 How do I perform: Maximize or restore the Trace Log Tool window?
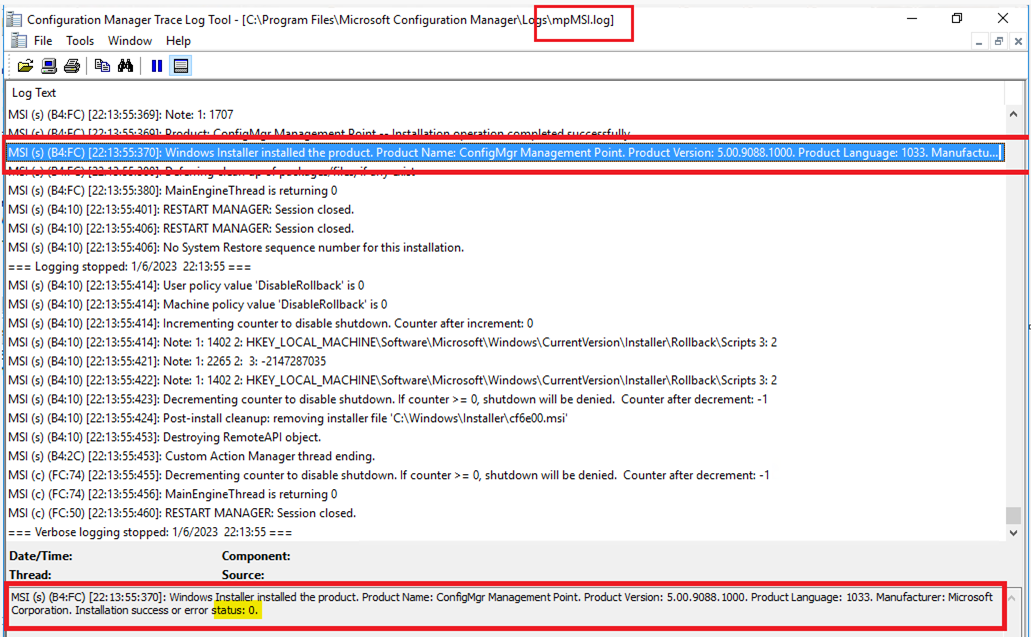pyautogui.click(x=957, y=18)
